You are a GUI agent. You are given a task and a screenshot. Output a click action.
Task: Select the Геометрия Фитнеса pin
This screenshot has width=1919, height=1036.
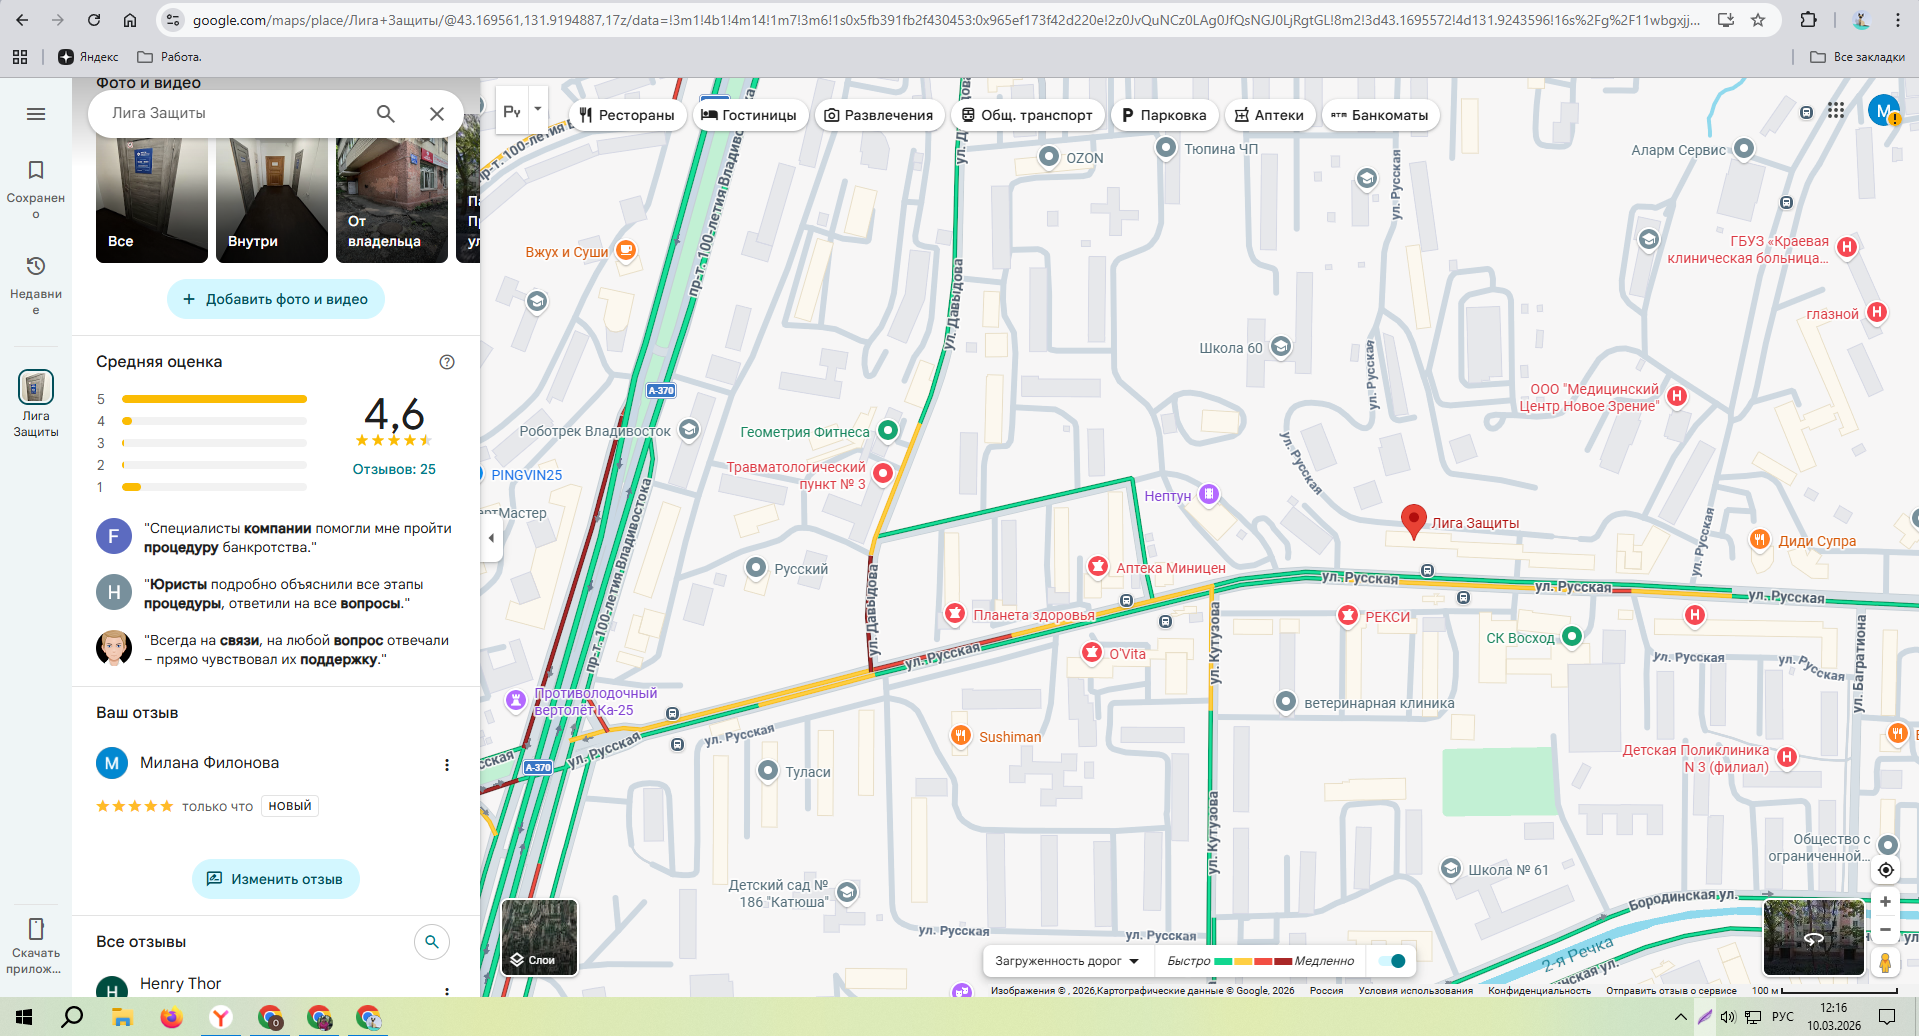coord(887,431)
